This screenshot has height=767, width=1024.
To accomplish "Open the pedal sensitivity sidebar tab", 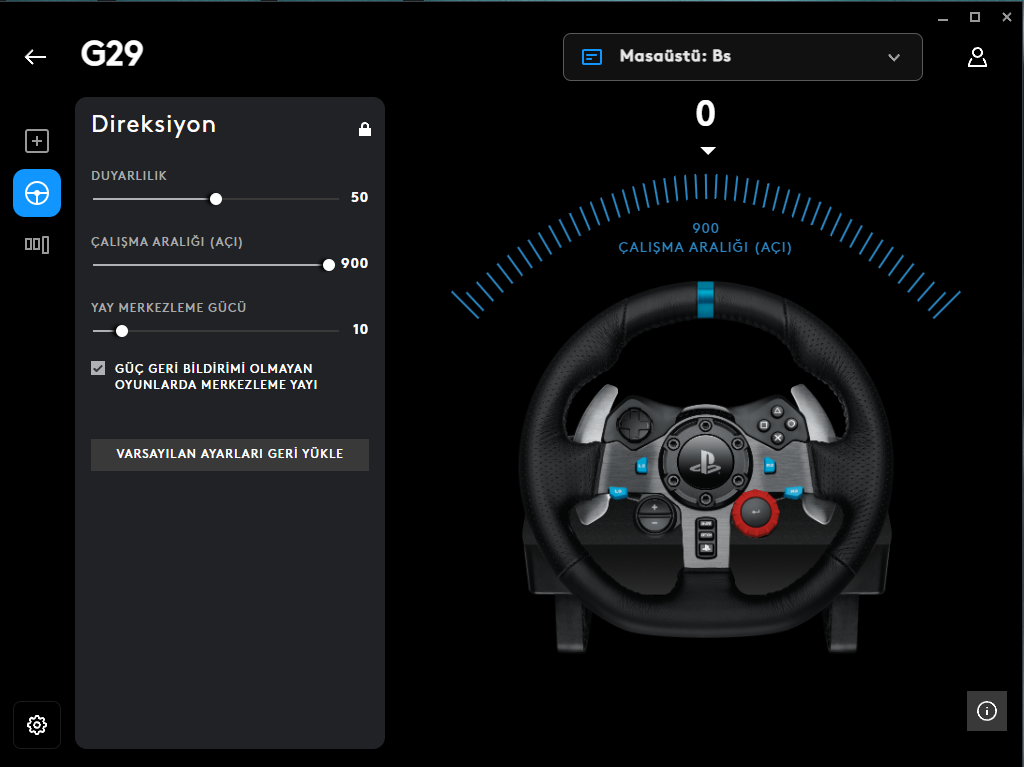I will coord(37,245).
